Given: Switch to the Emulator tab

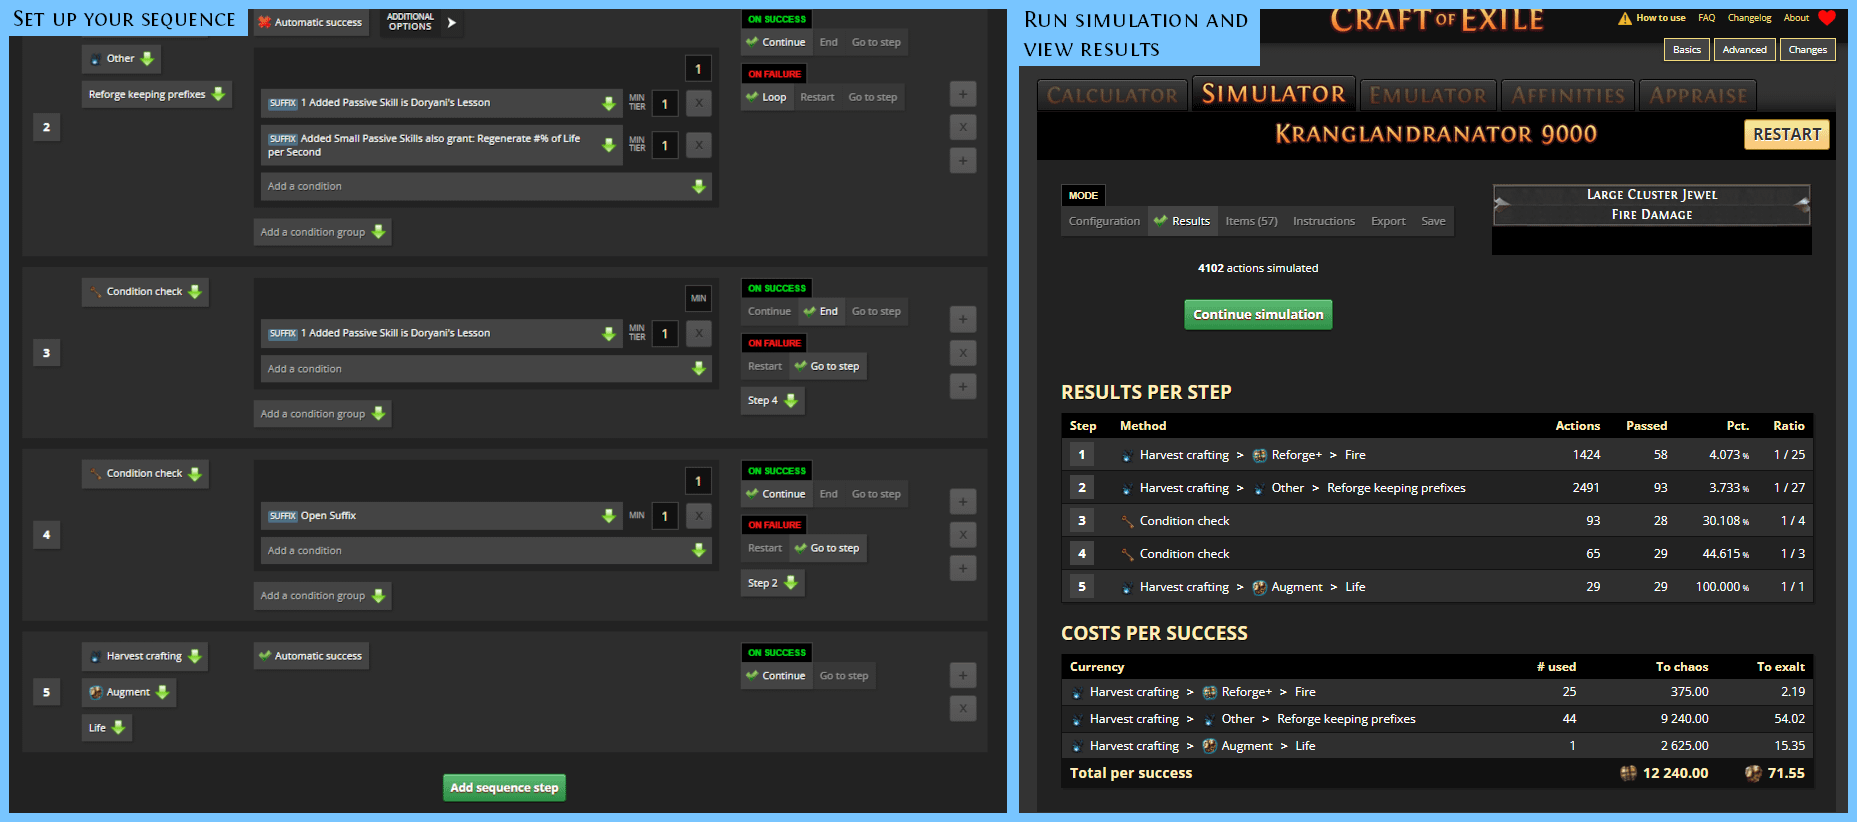Looking at the screenshot, I should pos(1428,95).
